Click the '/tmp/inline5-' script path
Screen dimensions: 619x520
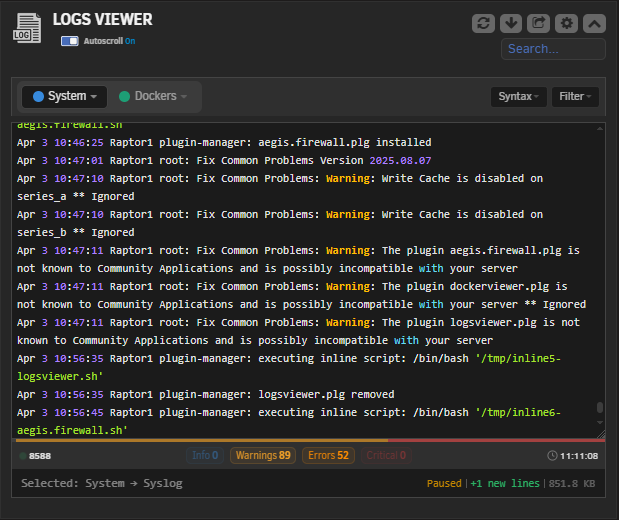518,359
